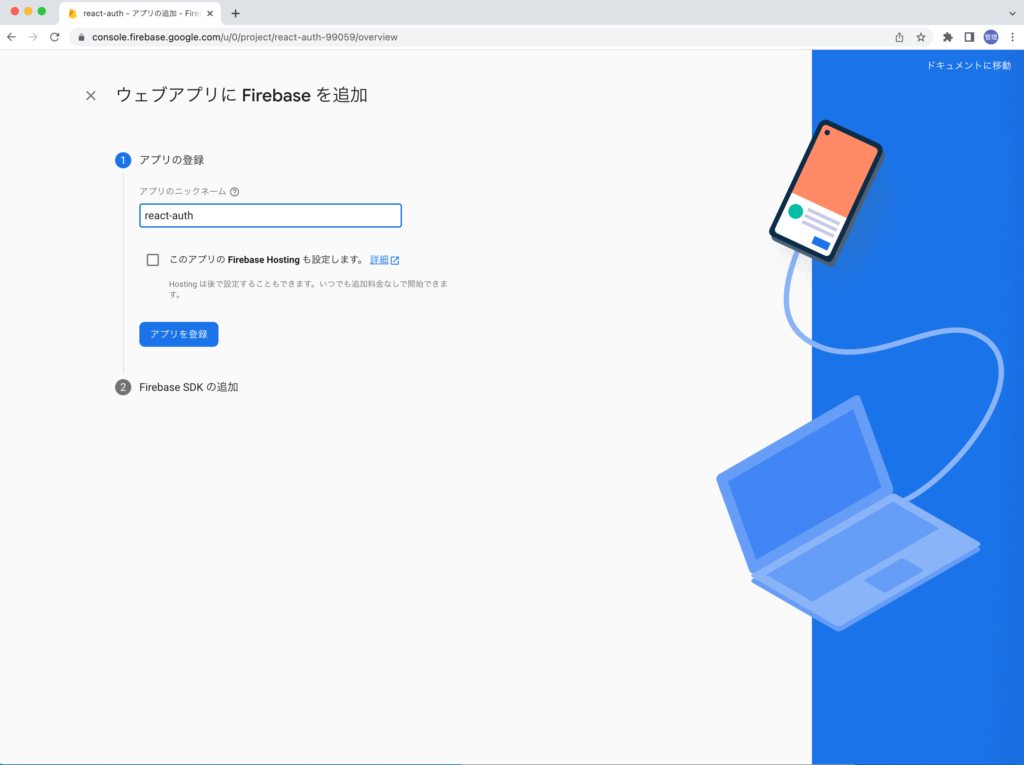Viewport: 1024px width, 765px height.
Task: Open the Chrome three-dot menu
Action: pos(1012,37)
